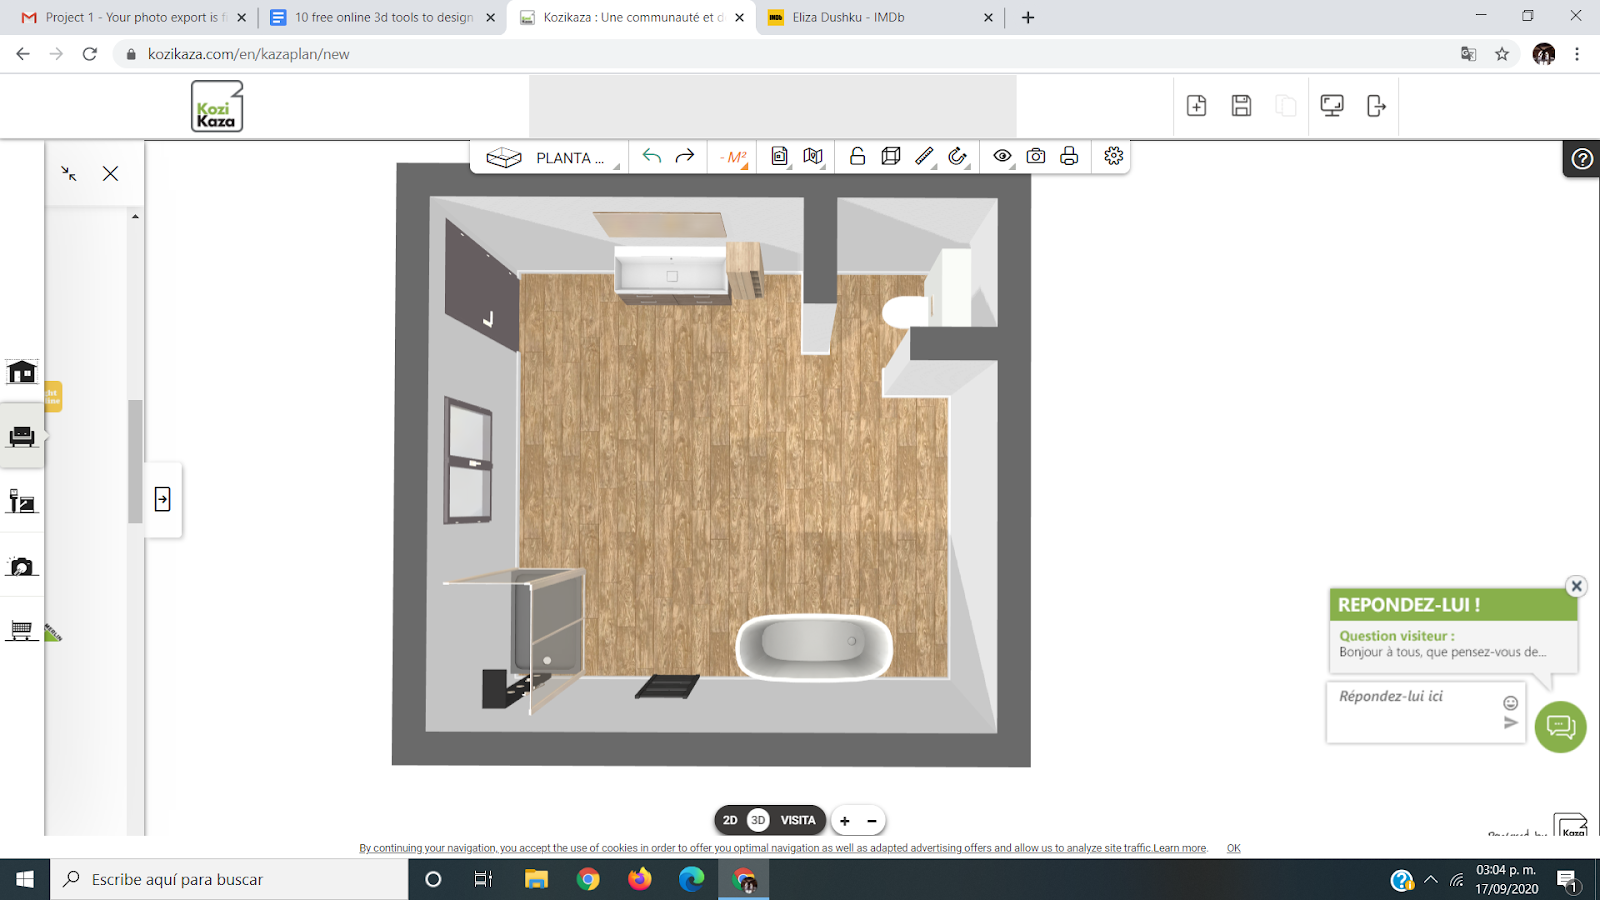The image size is (1600, 900).
Task: Click the Learn more cookies link
Action: click(1180, 848)
